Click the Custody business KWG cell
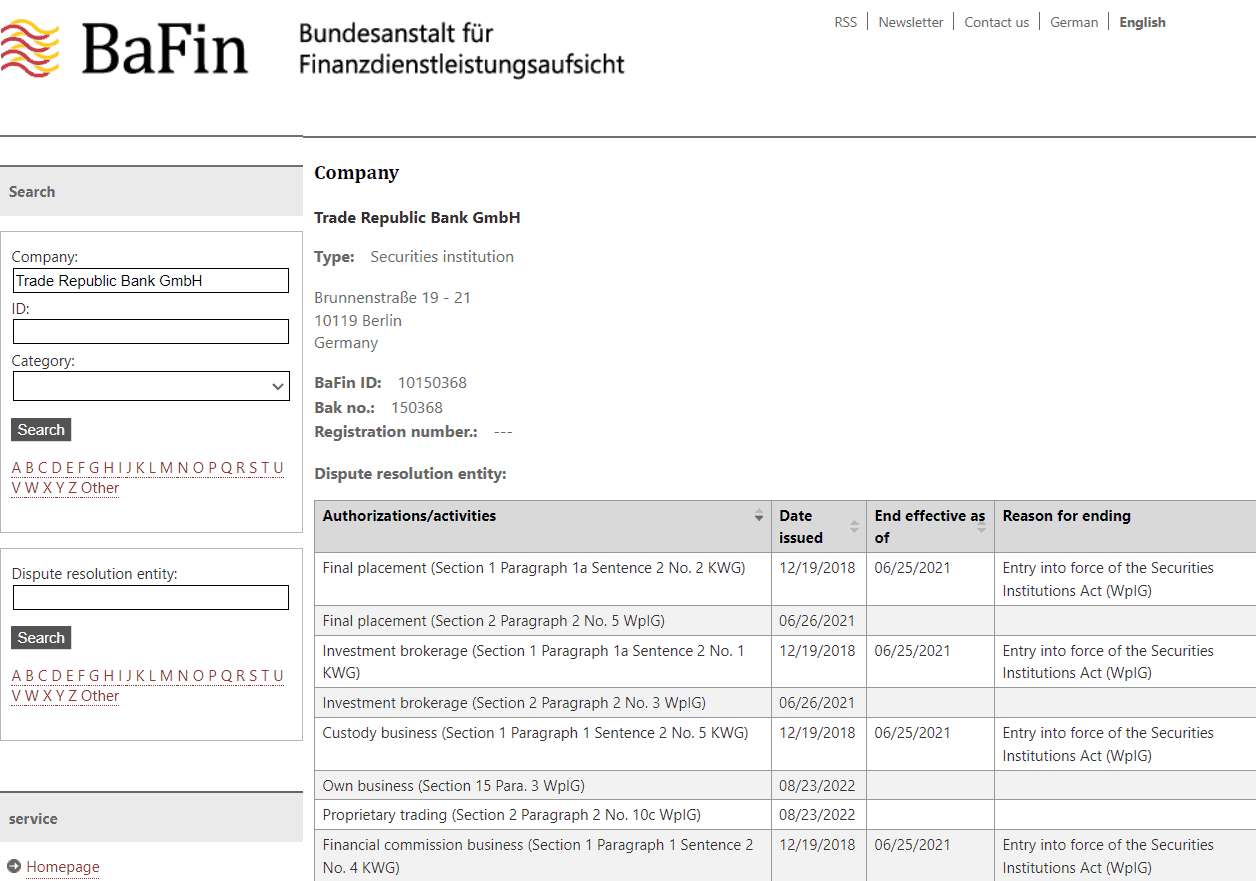The width and height of the screenshot is (1256, 881). coord(543,744)
